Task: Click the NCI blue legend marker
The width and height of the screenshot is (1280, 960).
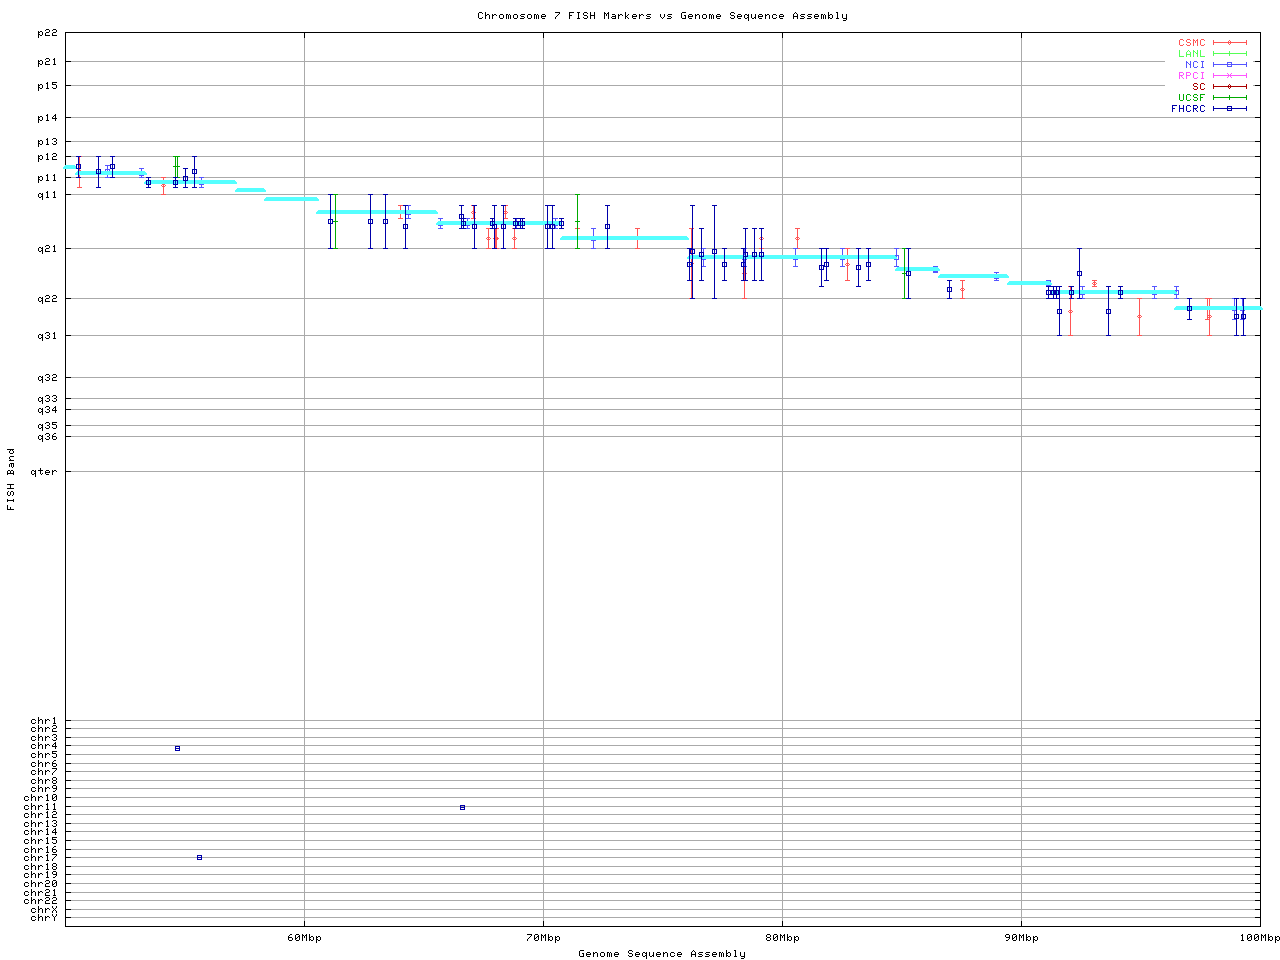Action: point(1229,65)
